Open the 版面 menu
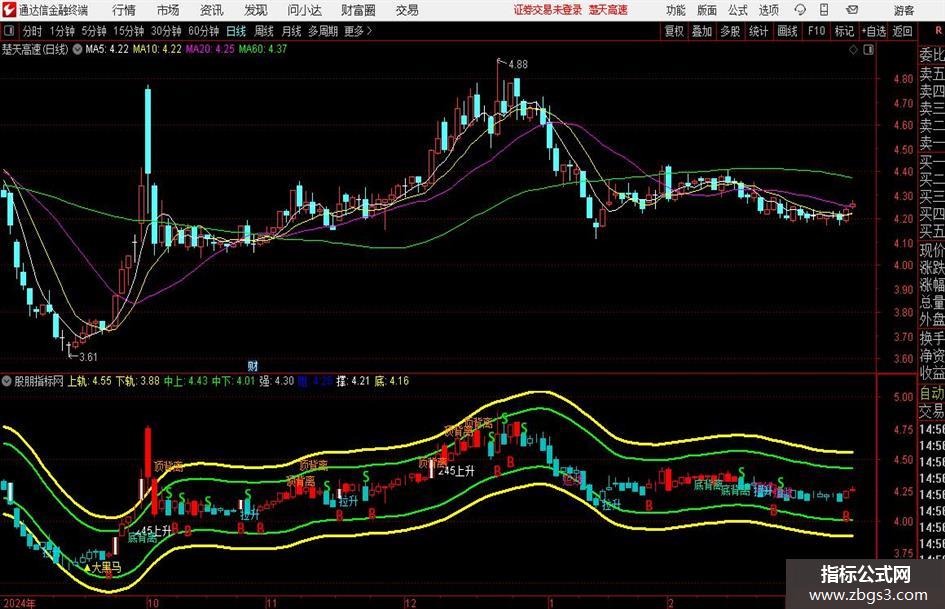Viewport: 945px width, 609px height. 706,10
